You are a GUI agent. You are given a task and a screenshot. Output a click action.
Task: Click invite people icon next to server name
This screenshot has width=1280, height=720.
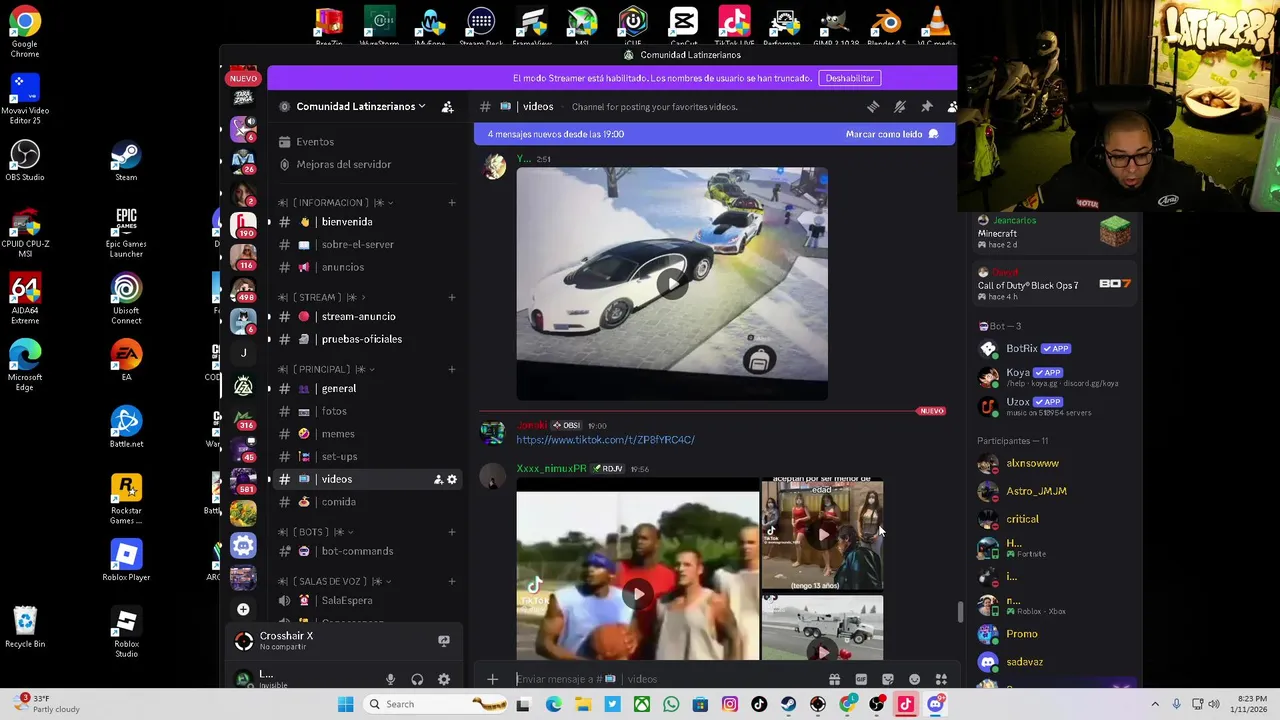(448, 107)
